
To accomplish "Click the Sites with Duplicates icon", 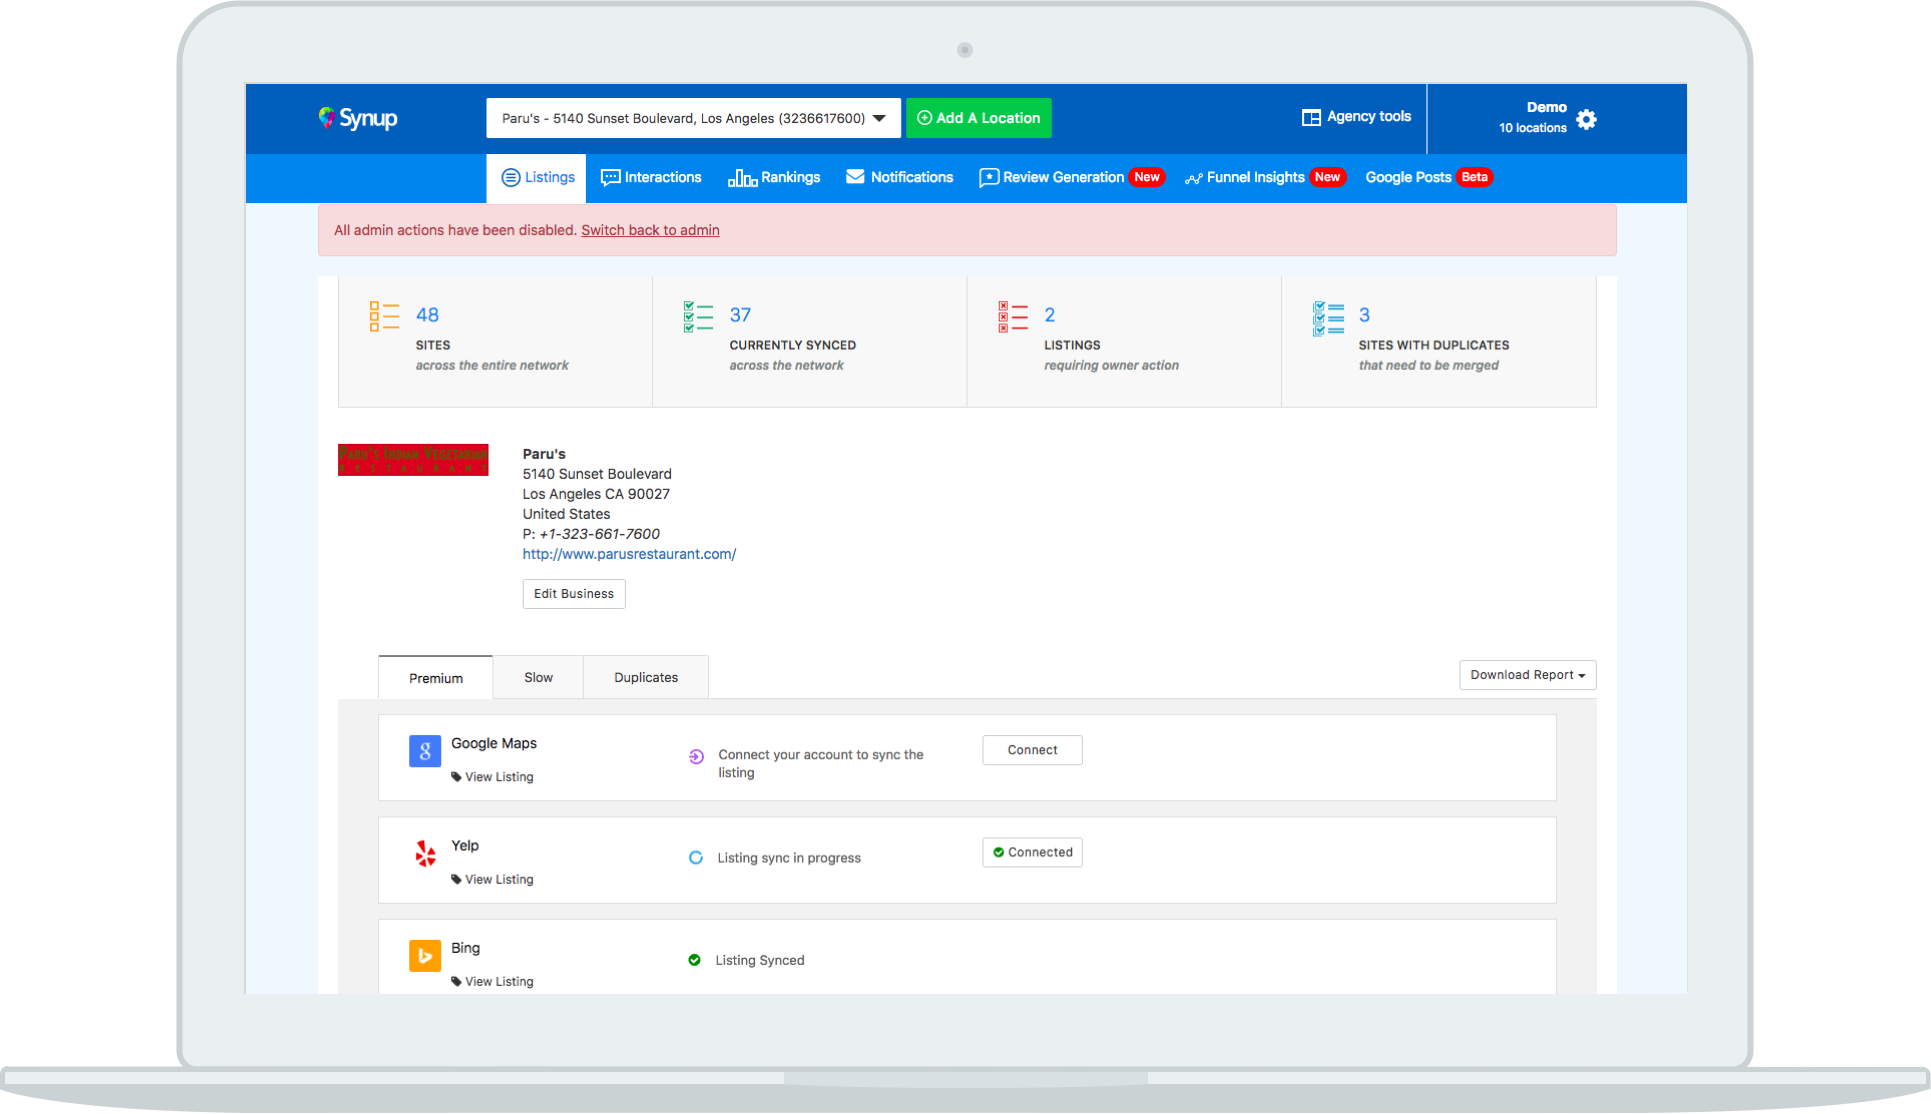I will [x=1328, y=318].
